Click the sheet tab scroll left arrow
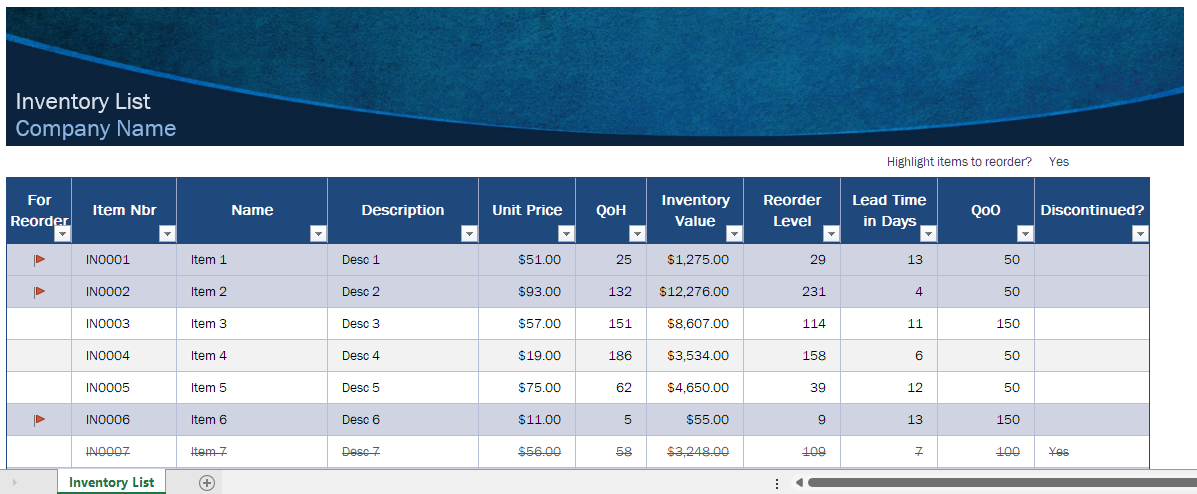 tap(15, 483)
